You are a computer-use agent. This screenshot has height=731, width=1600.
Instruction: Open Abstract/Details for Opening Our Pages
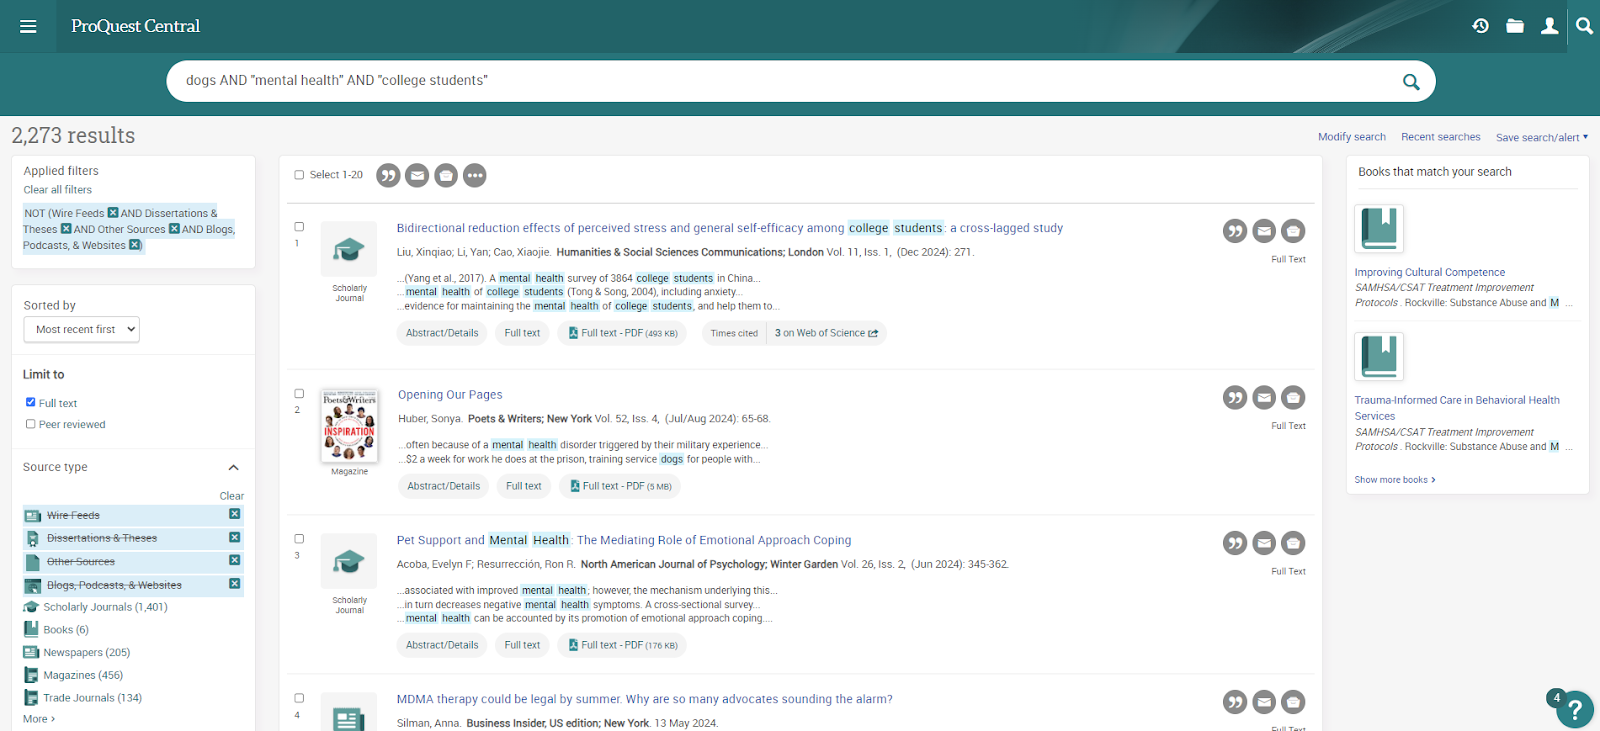tap(444, 486)
